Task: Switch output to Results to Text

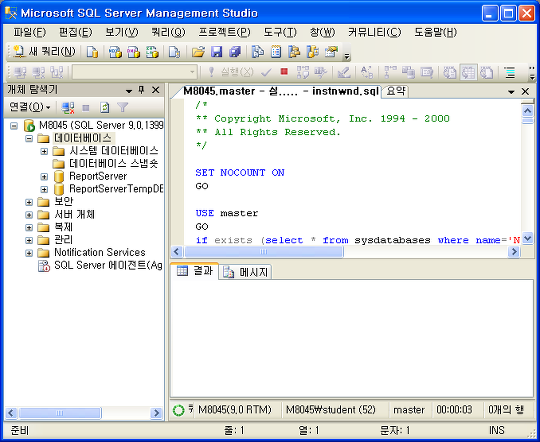Action: [450, 72]
